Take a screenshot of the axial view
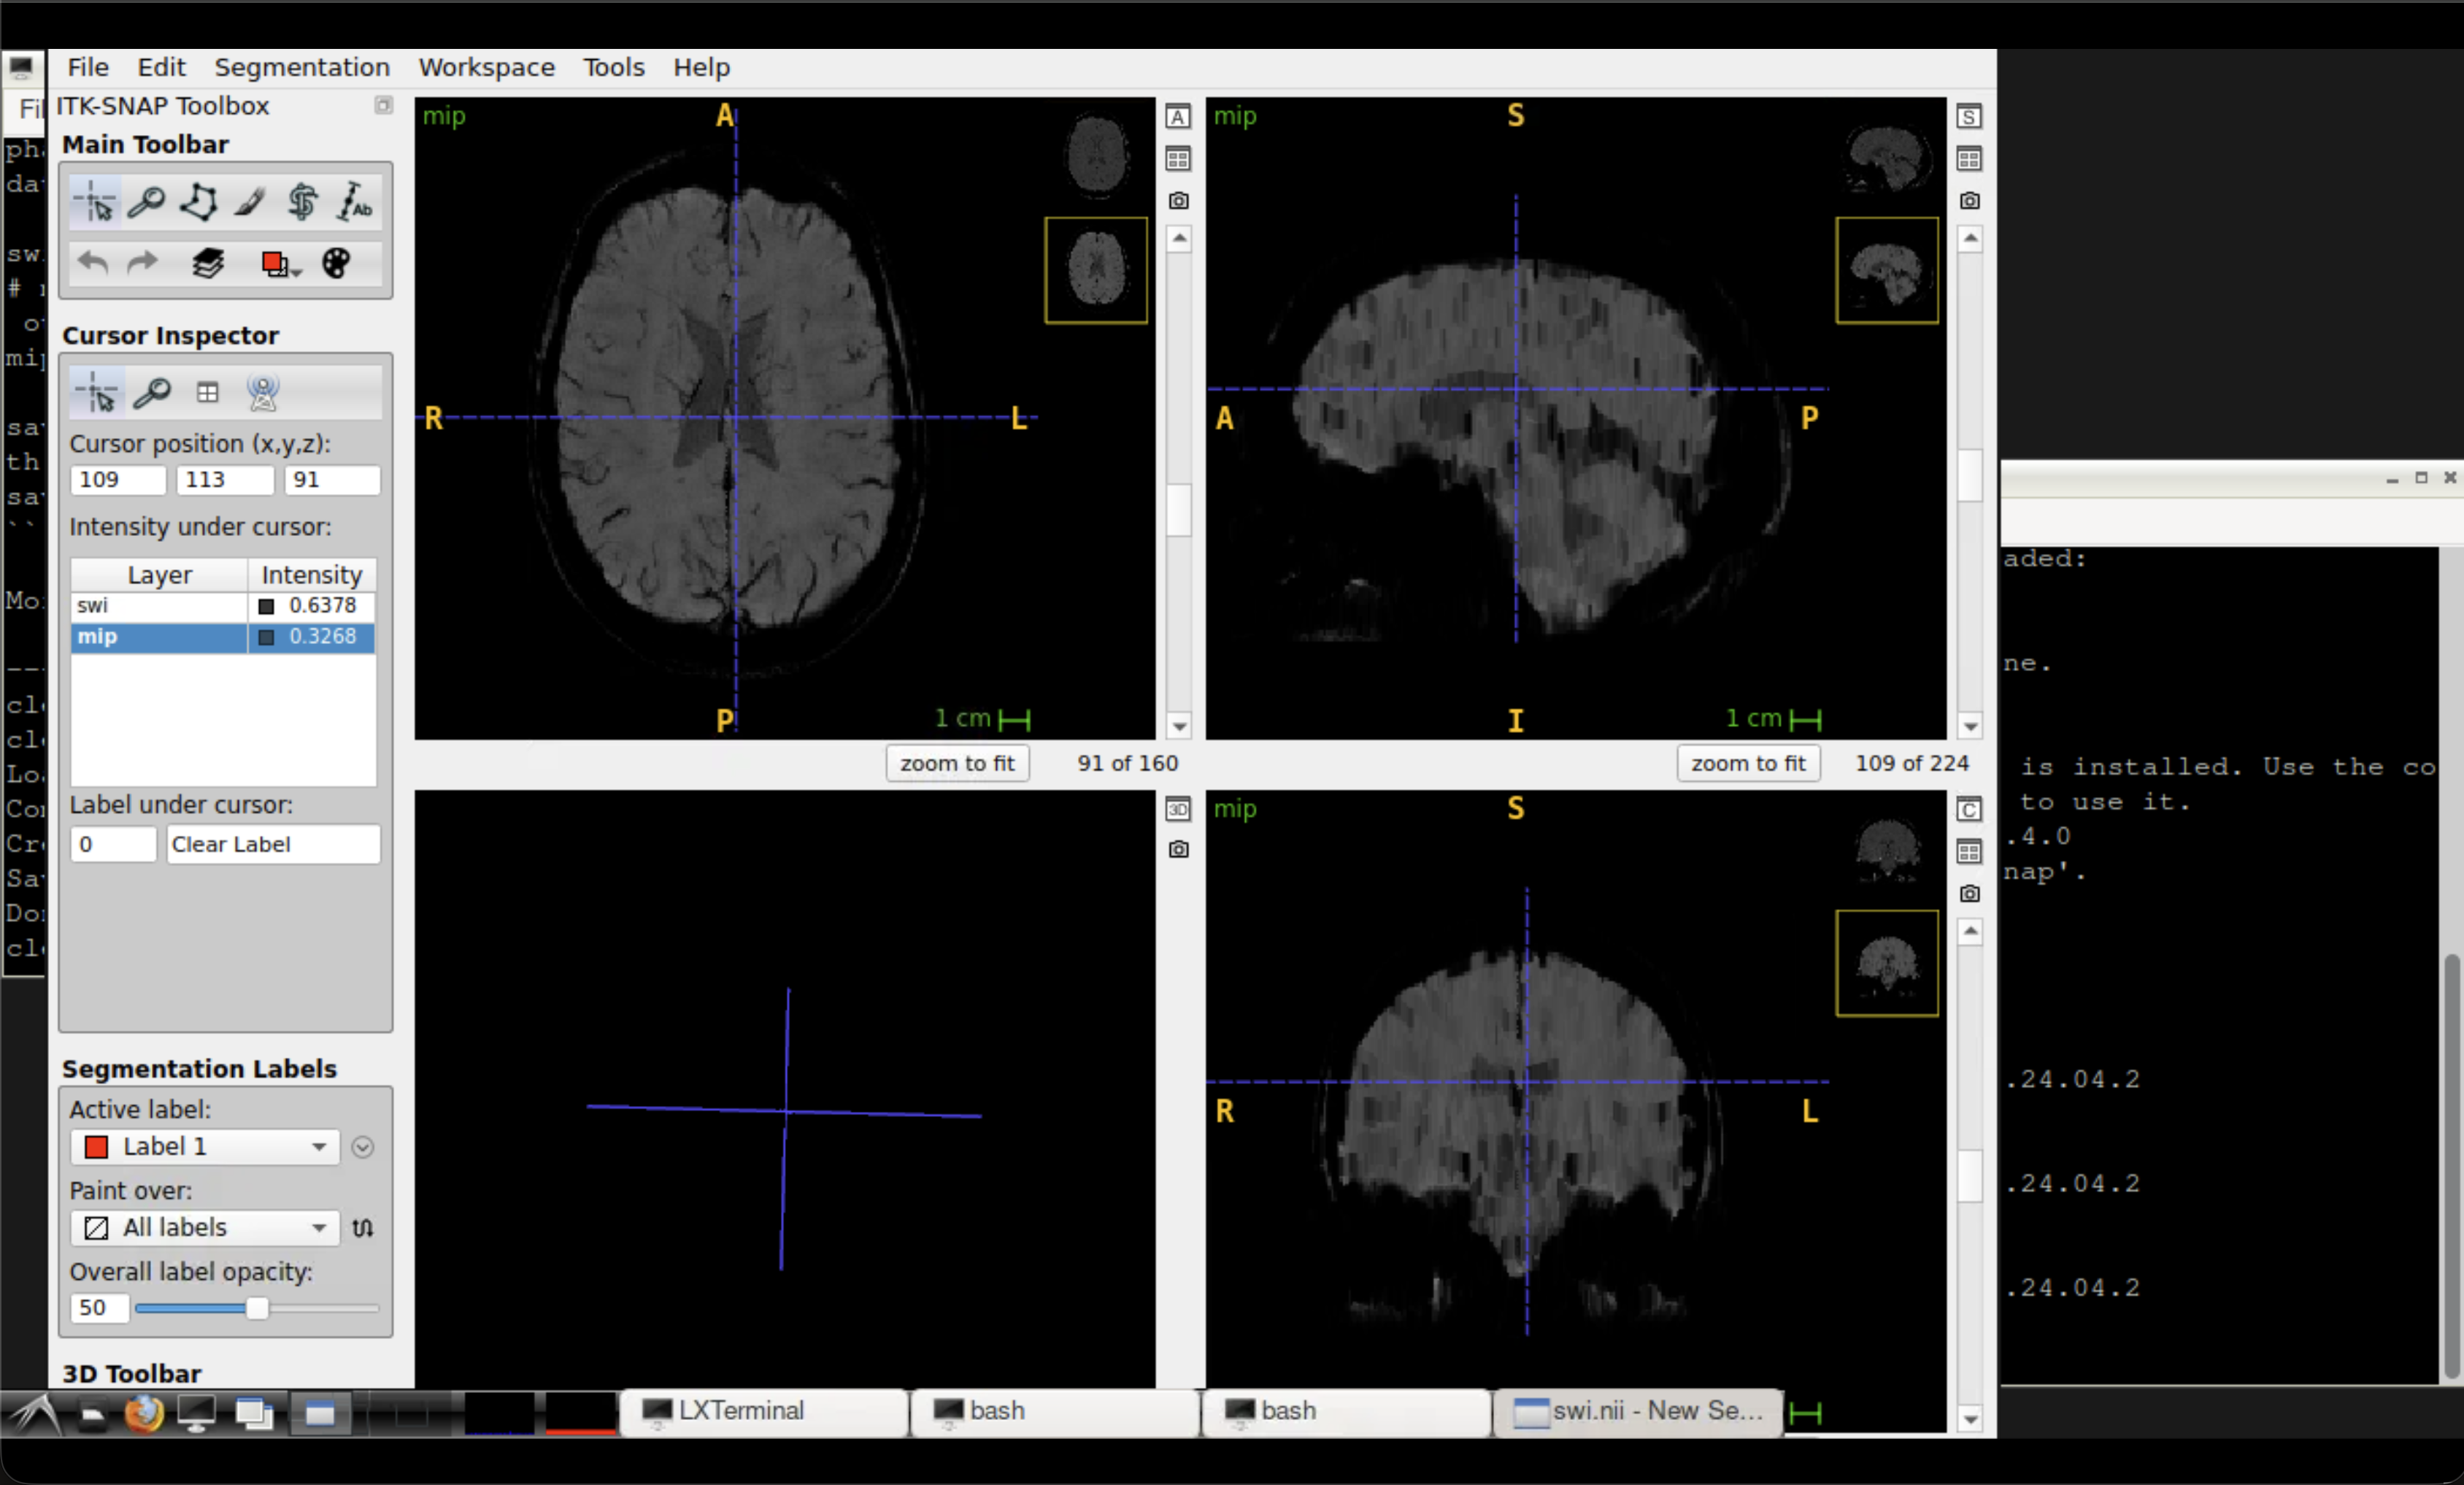 (x=1179, y=201)
